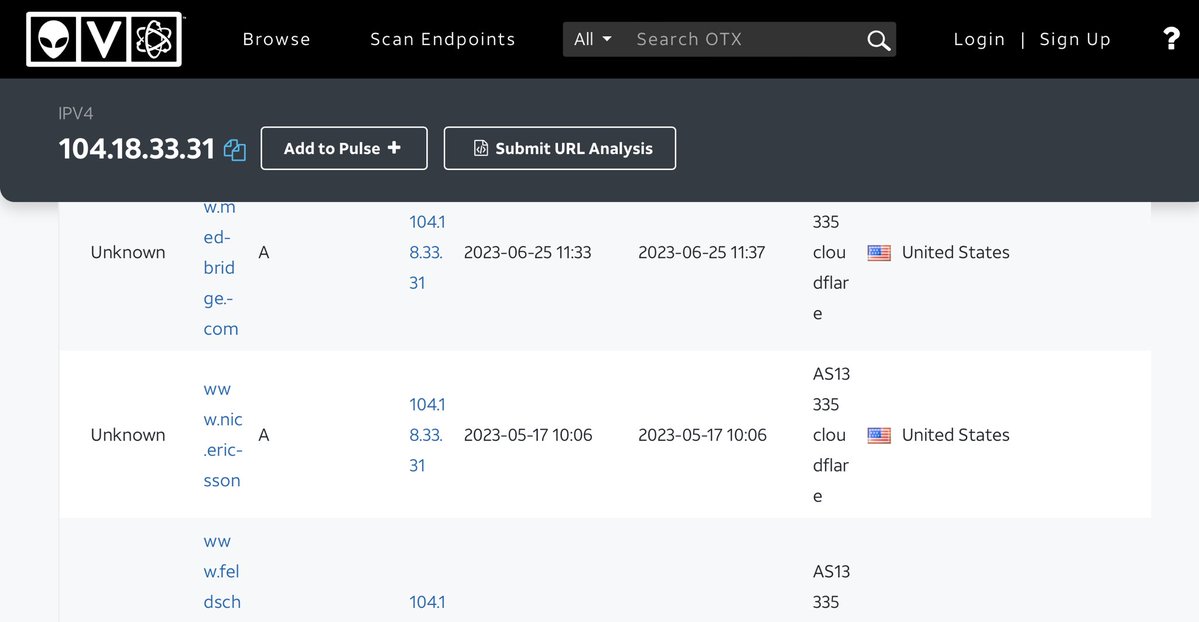The image size is (1199, 622).
Task: Click the Sign Up link
Action: coord(1075,39)
